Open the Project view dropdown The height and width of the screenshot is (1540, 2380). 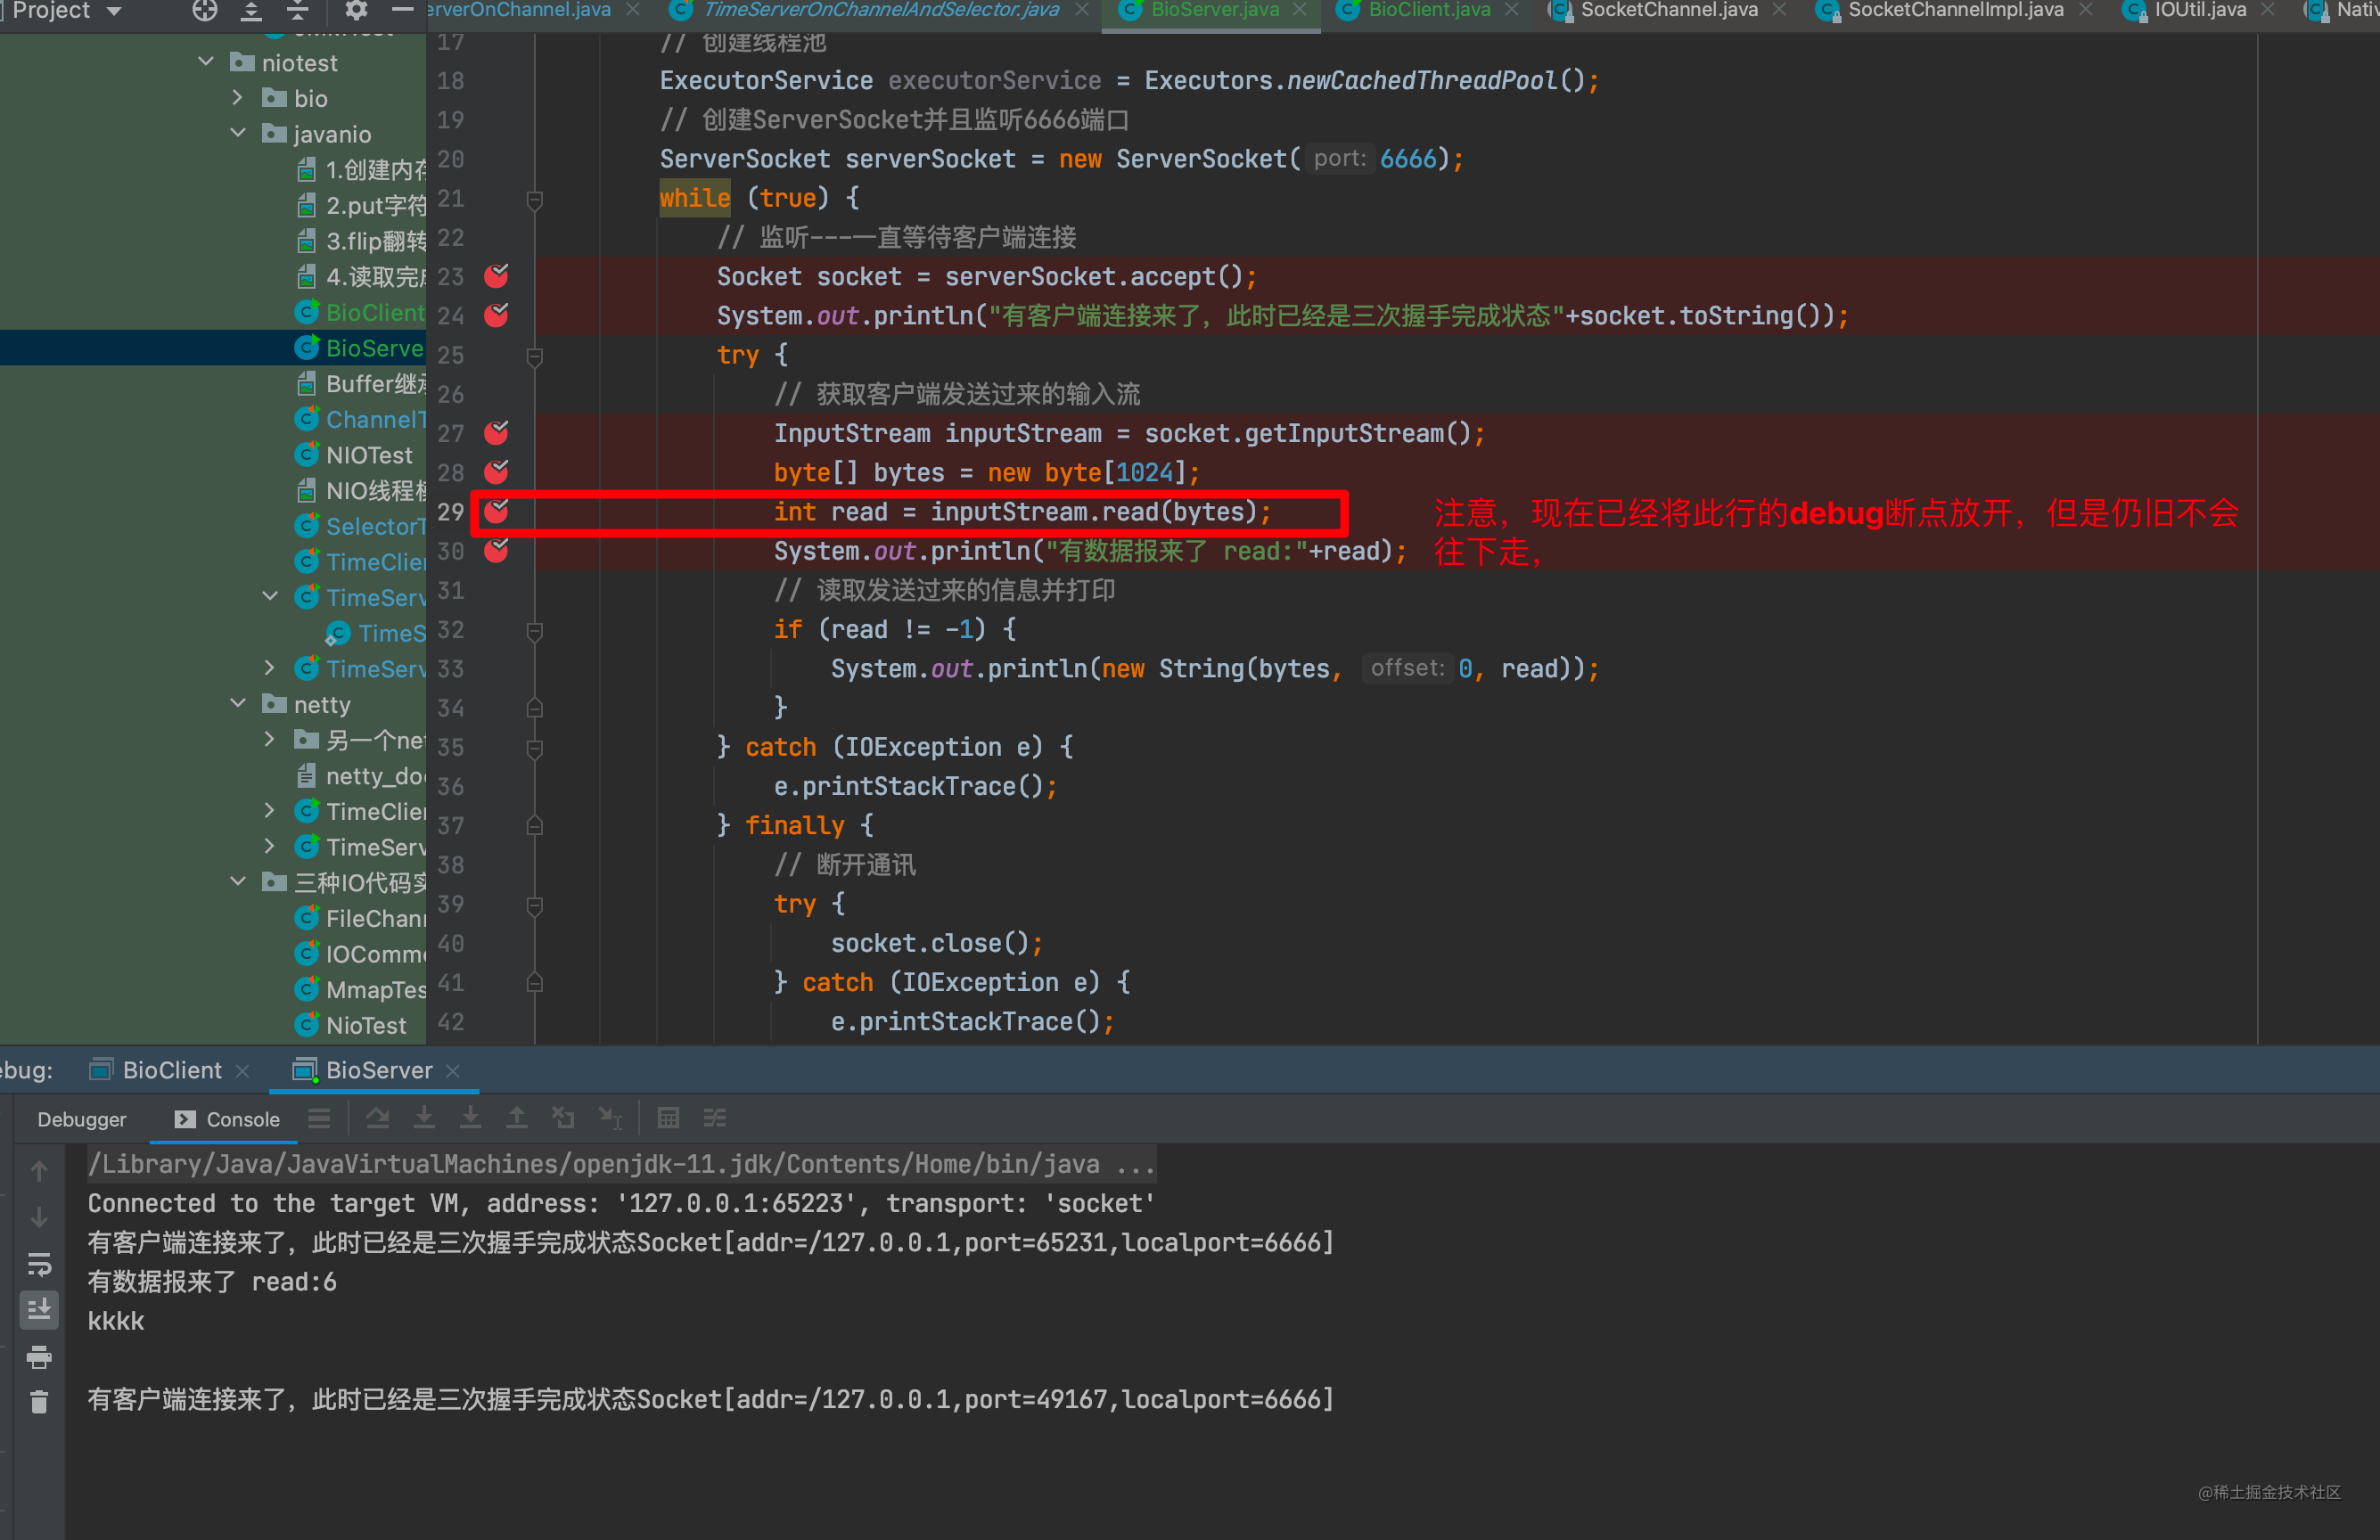(114, 11)
